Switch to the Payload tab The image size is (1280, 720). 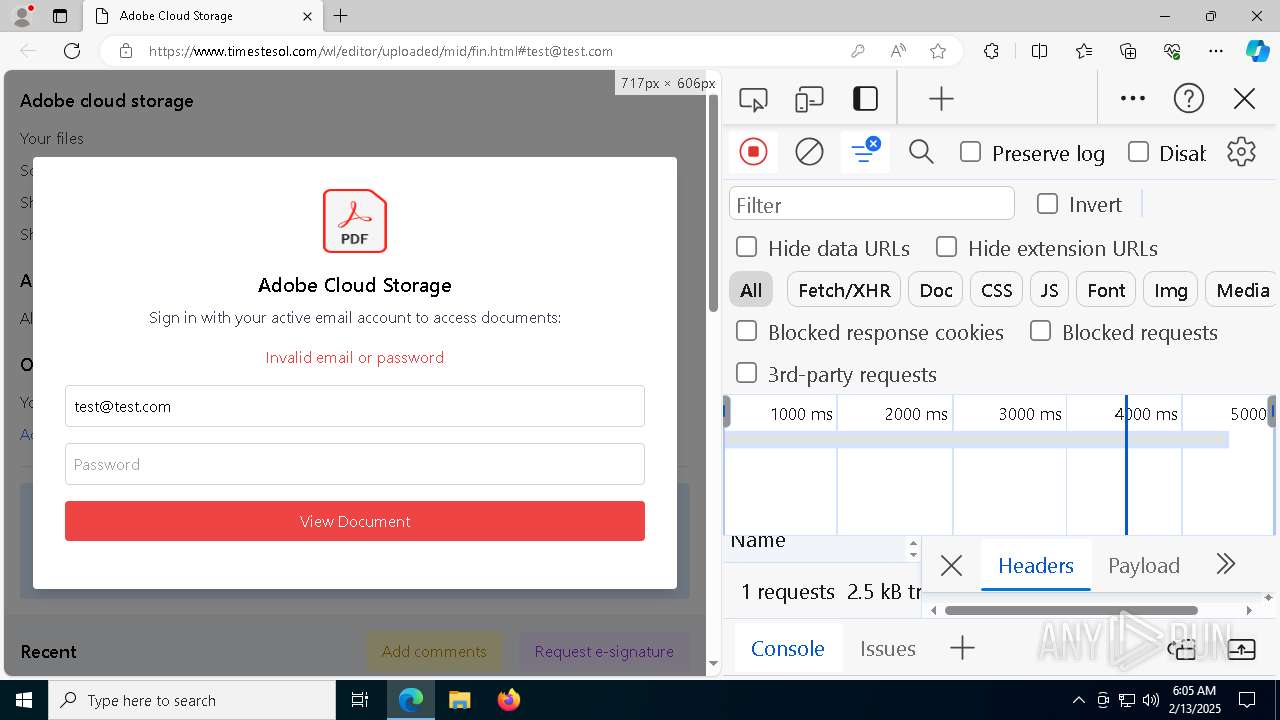[1143, 565]
